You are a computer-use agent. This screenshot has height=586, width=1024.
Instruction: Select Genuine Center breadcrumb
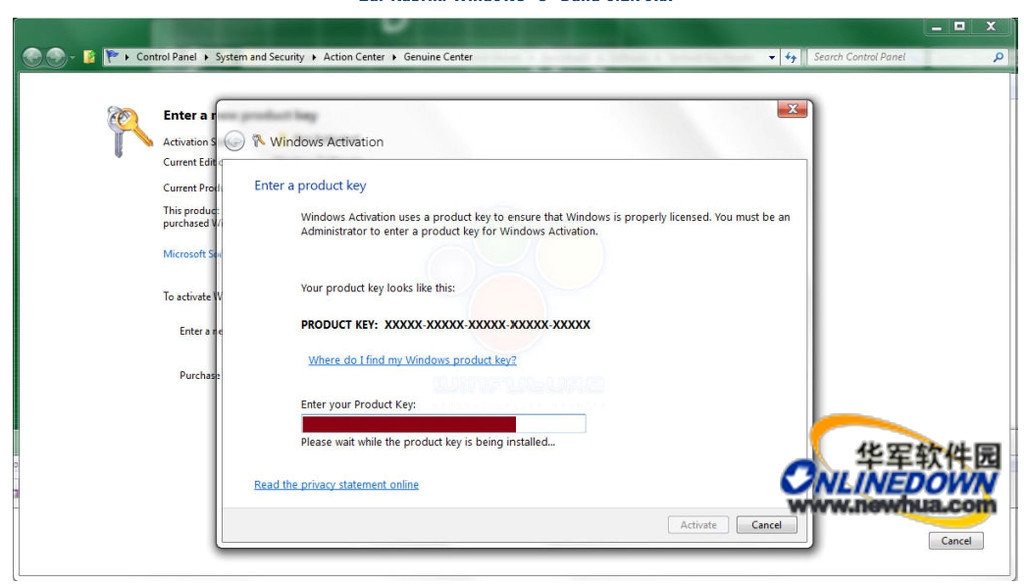(438, 57)
